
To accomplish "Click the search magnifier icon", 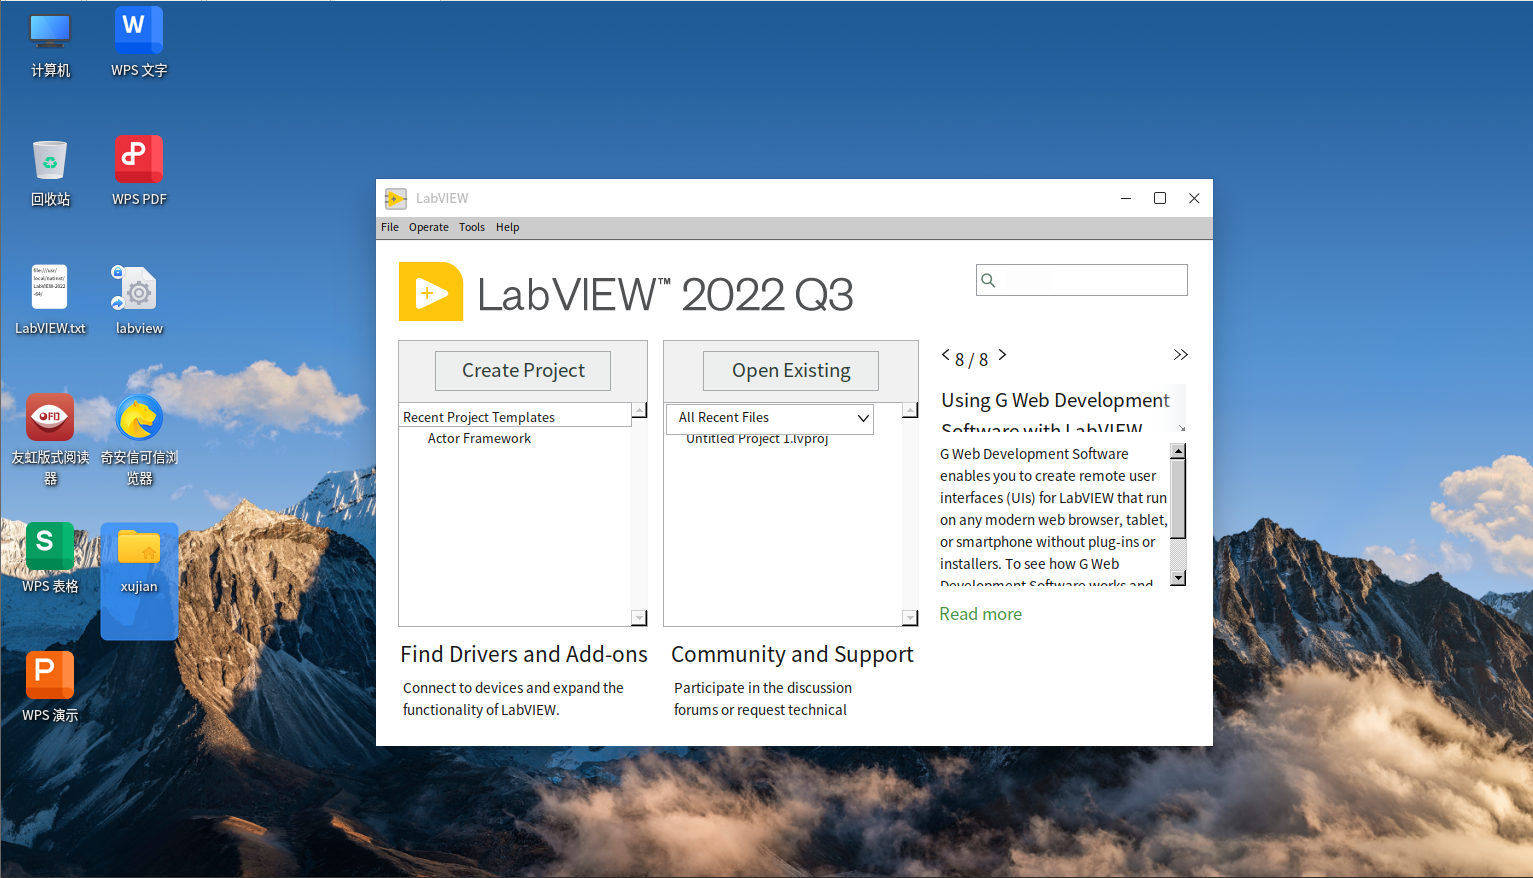I will pos(988,280).
